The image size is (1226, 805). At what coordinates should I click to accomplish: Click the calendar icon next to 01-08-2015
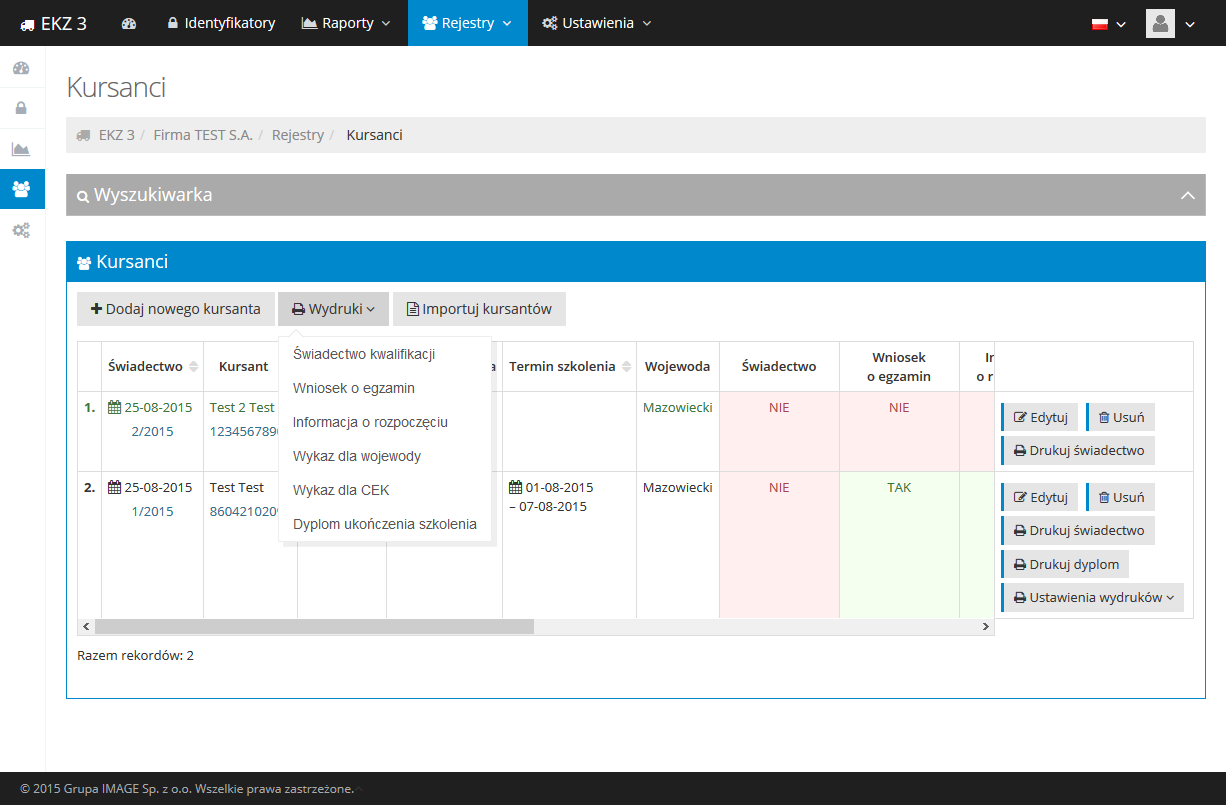tap(515, 488)
